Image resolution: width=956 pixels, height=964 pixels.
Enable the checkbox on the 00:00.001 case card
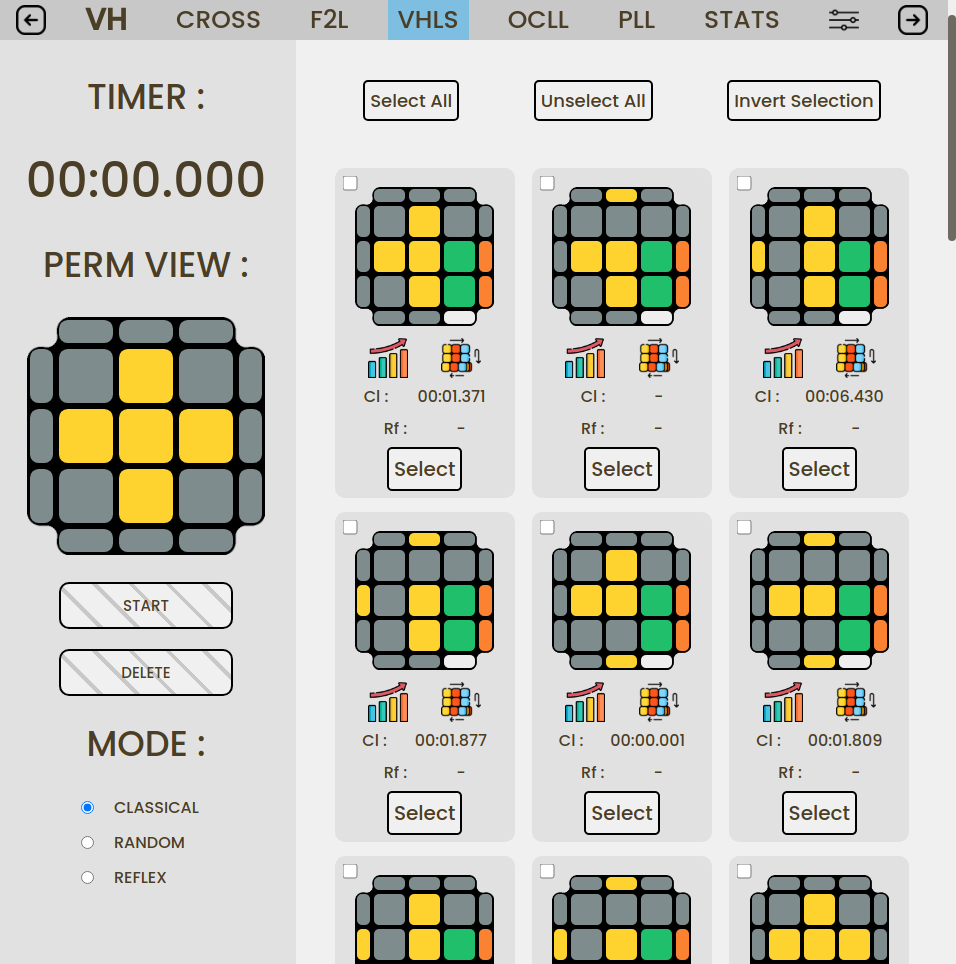coord(547,527)
